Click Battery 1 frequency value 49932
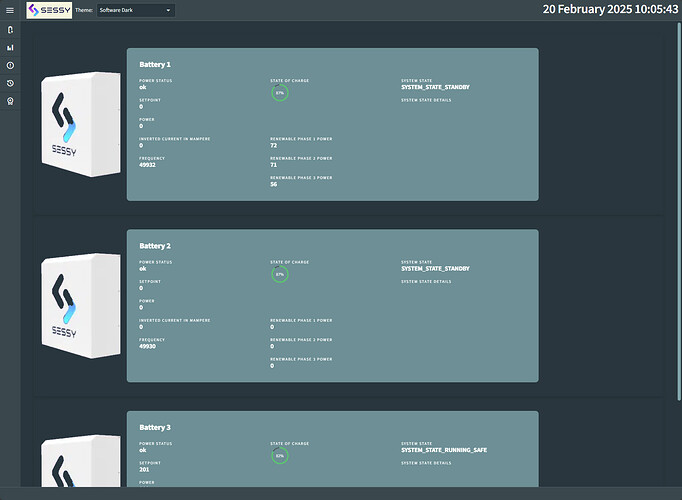 click(147, 165)
